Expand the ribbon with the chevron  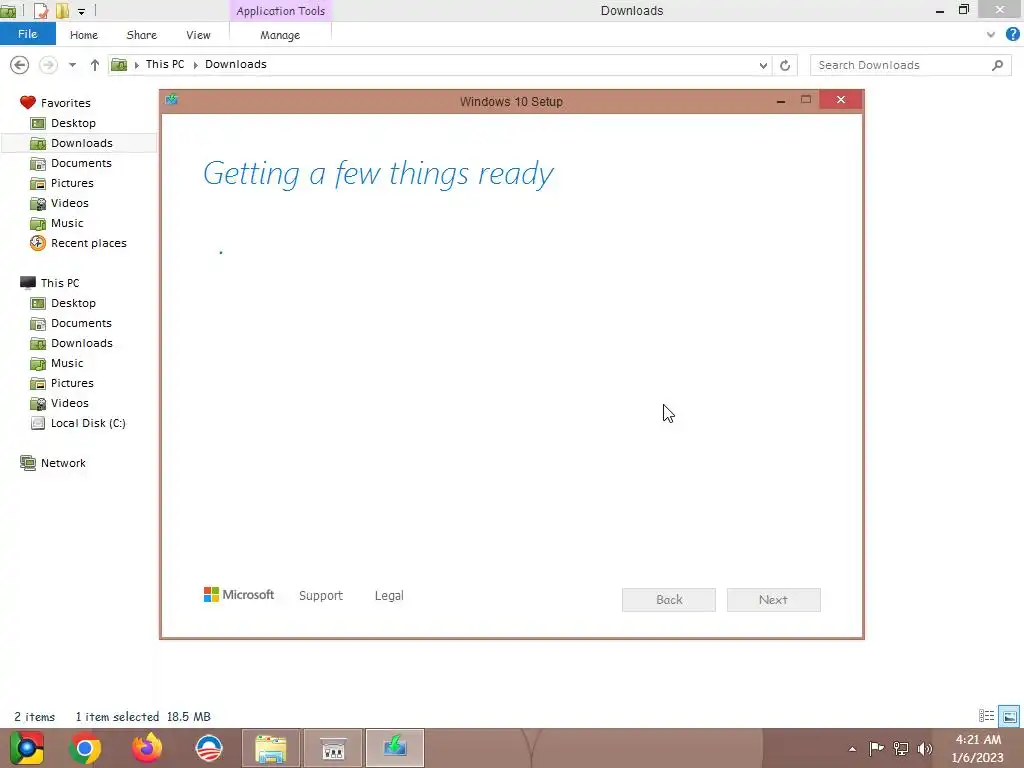991,35
